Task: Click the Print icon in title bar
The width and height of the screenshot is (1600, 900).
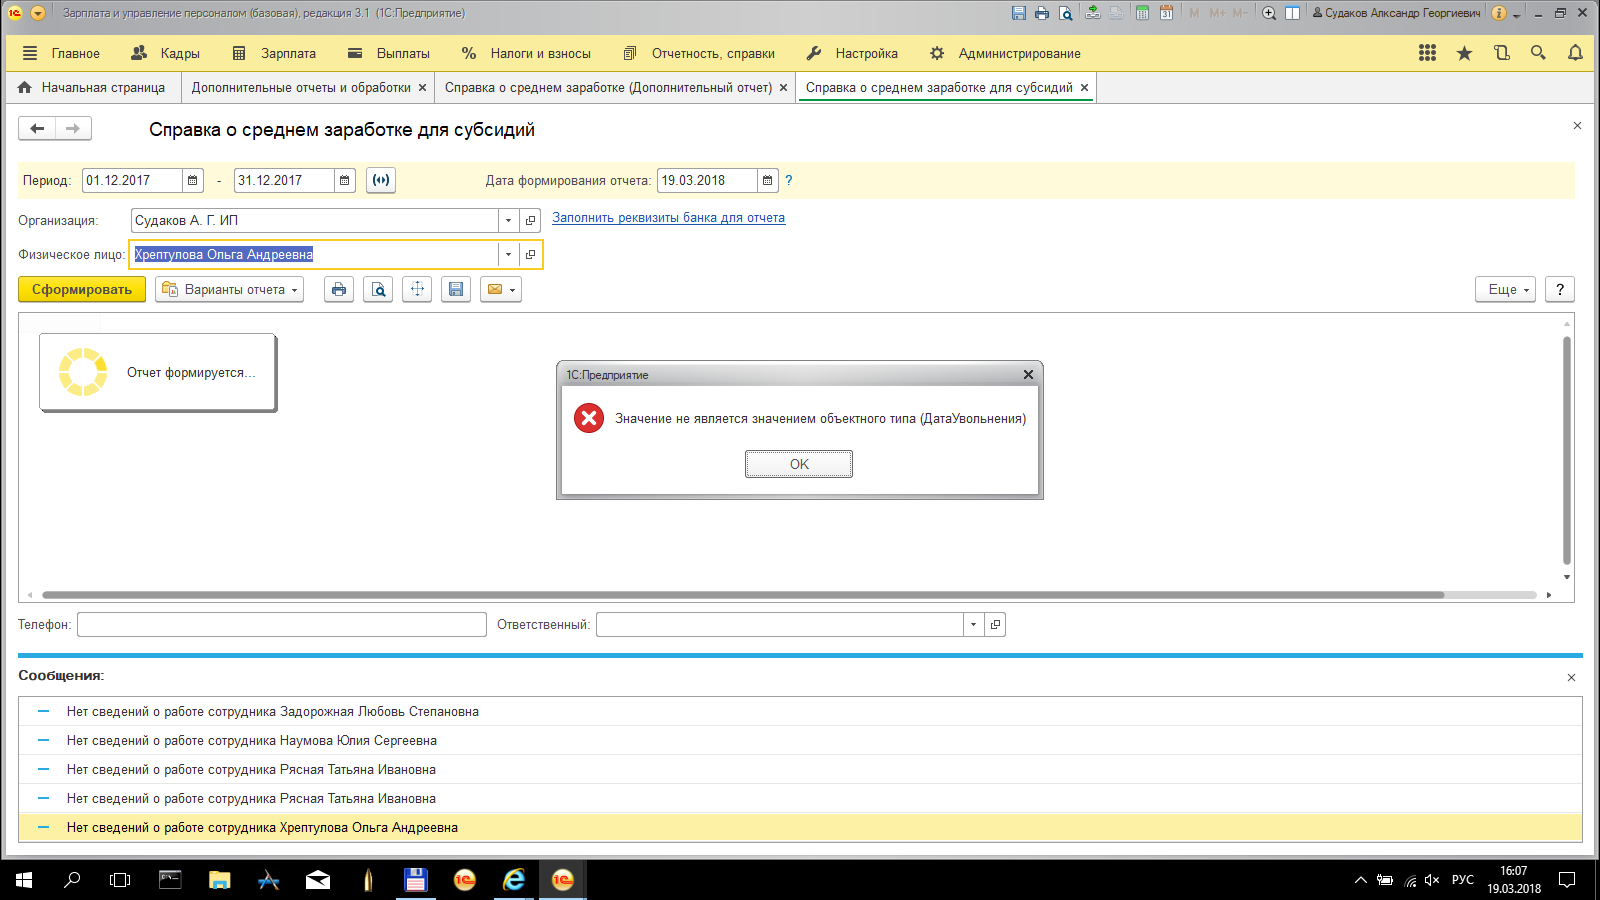Action: [1042, 13]
